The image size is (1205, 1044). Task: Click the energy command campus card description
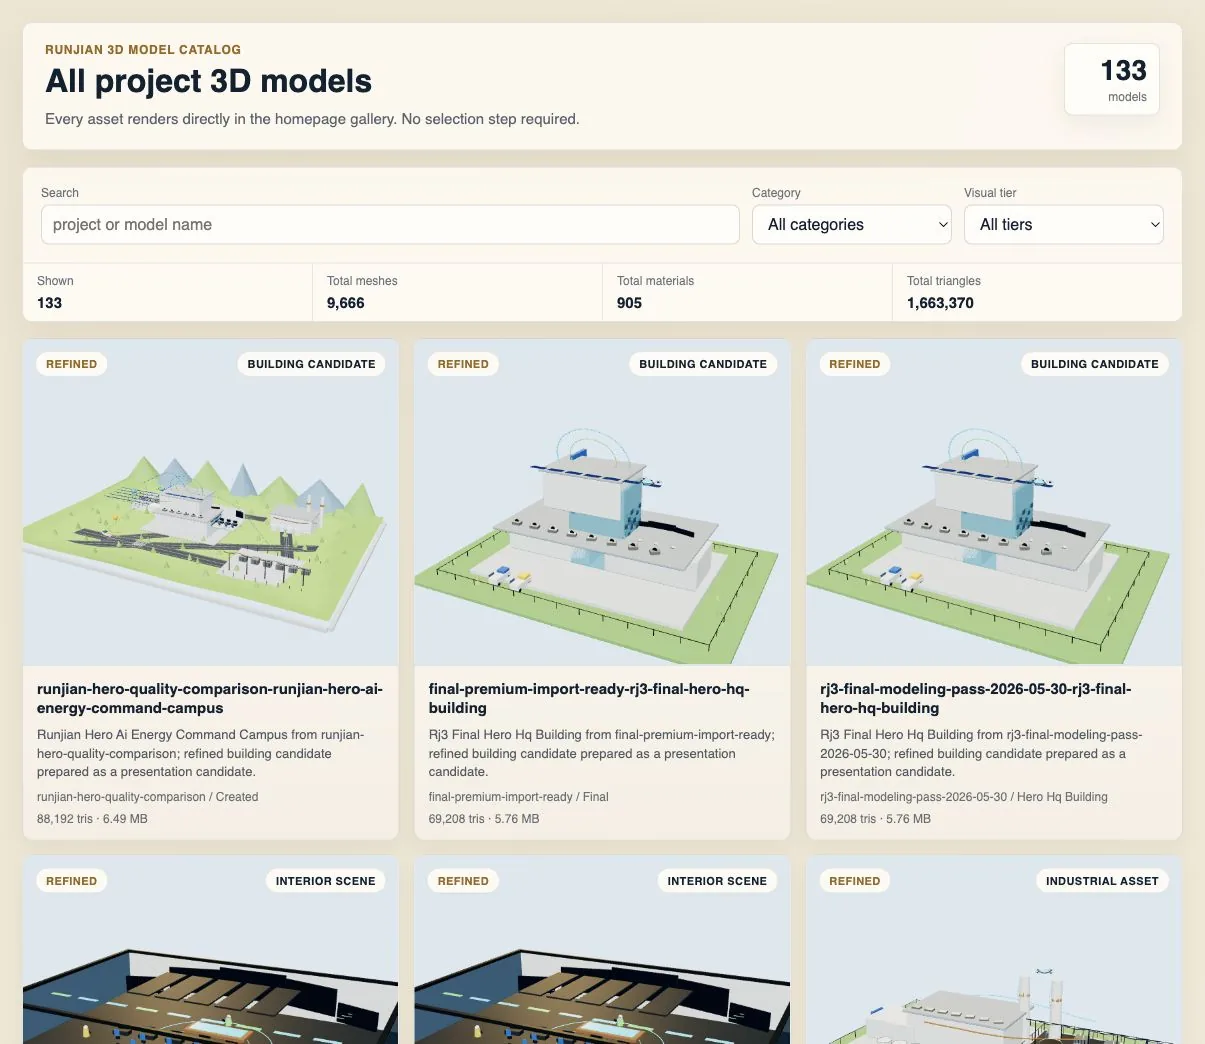click(201, 753)
